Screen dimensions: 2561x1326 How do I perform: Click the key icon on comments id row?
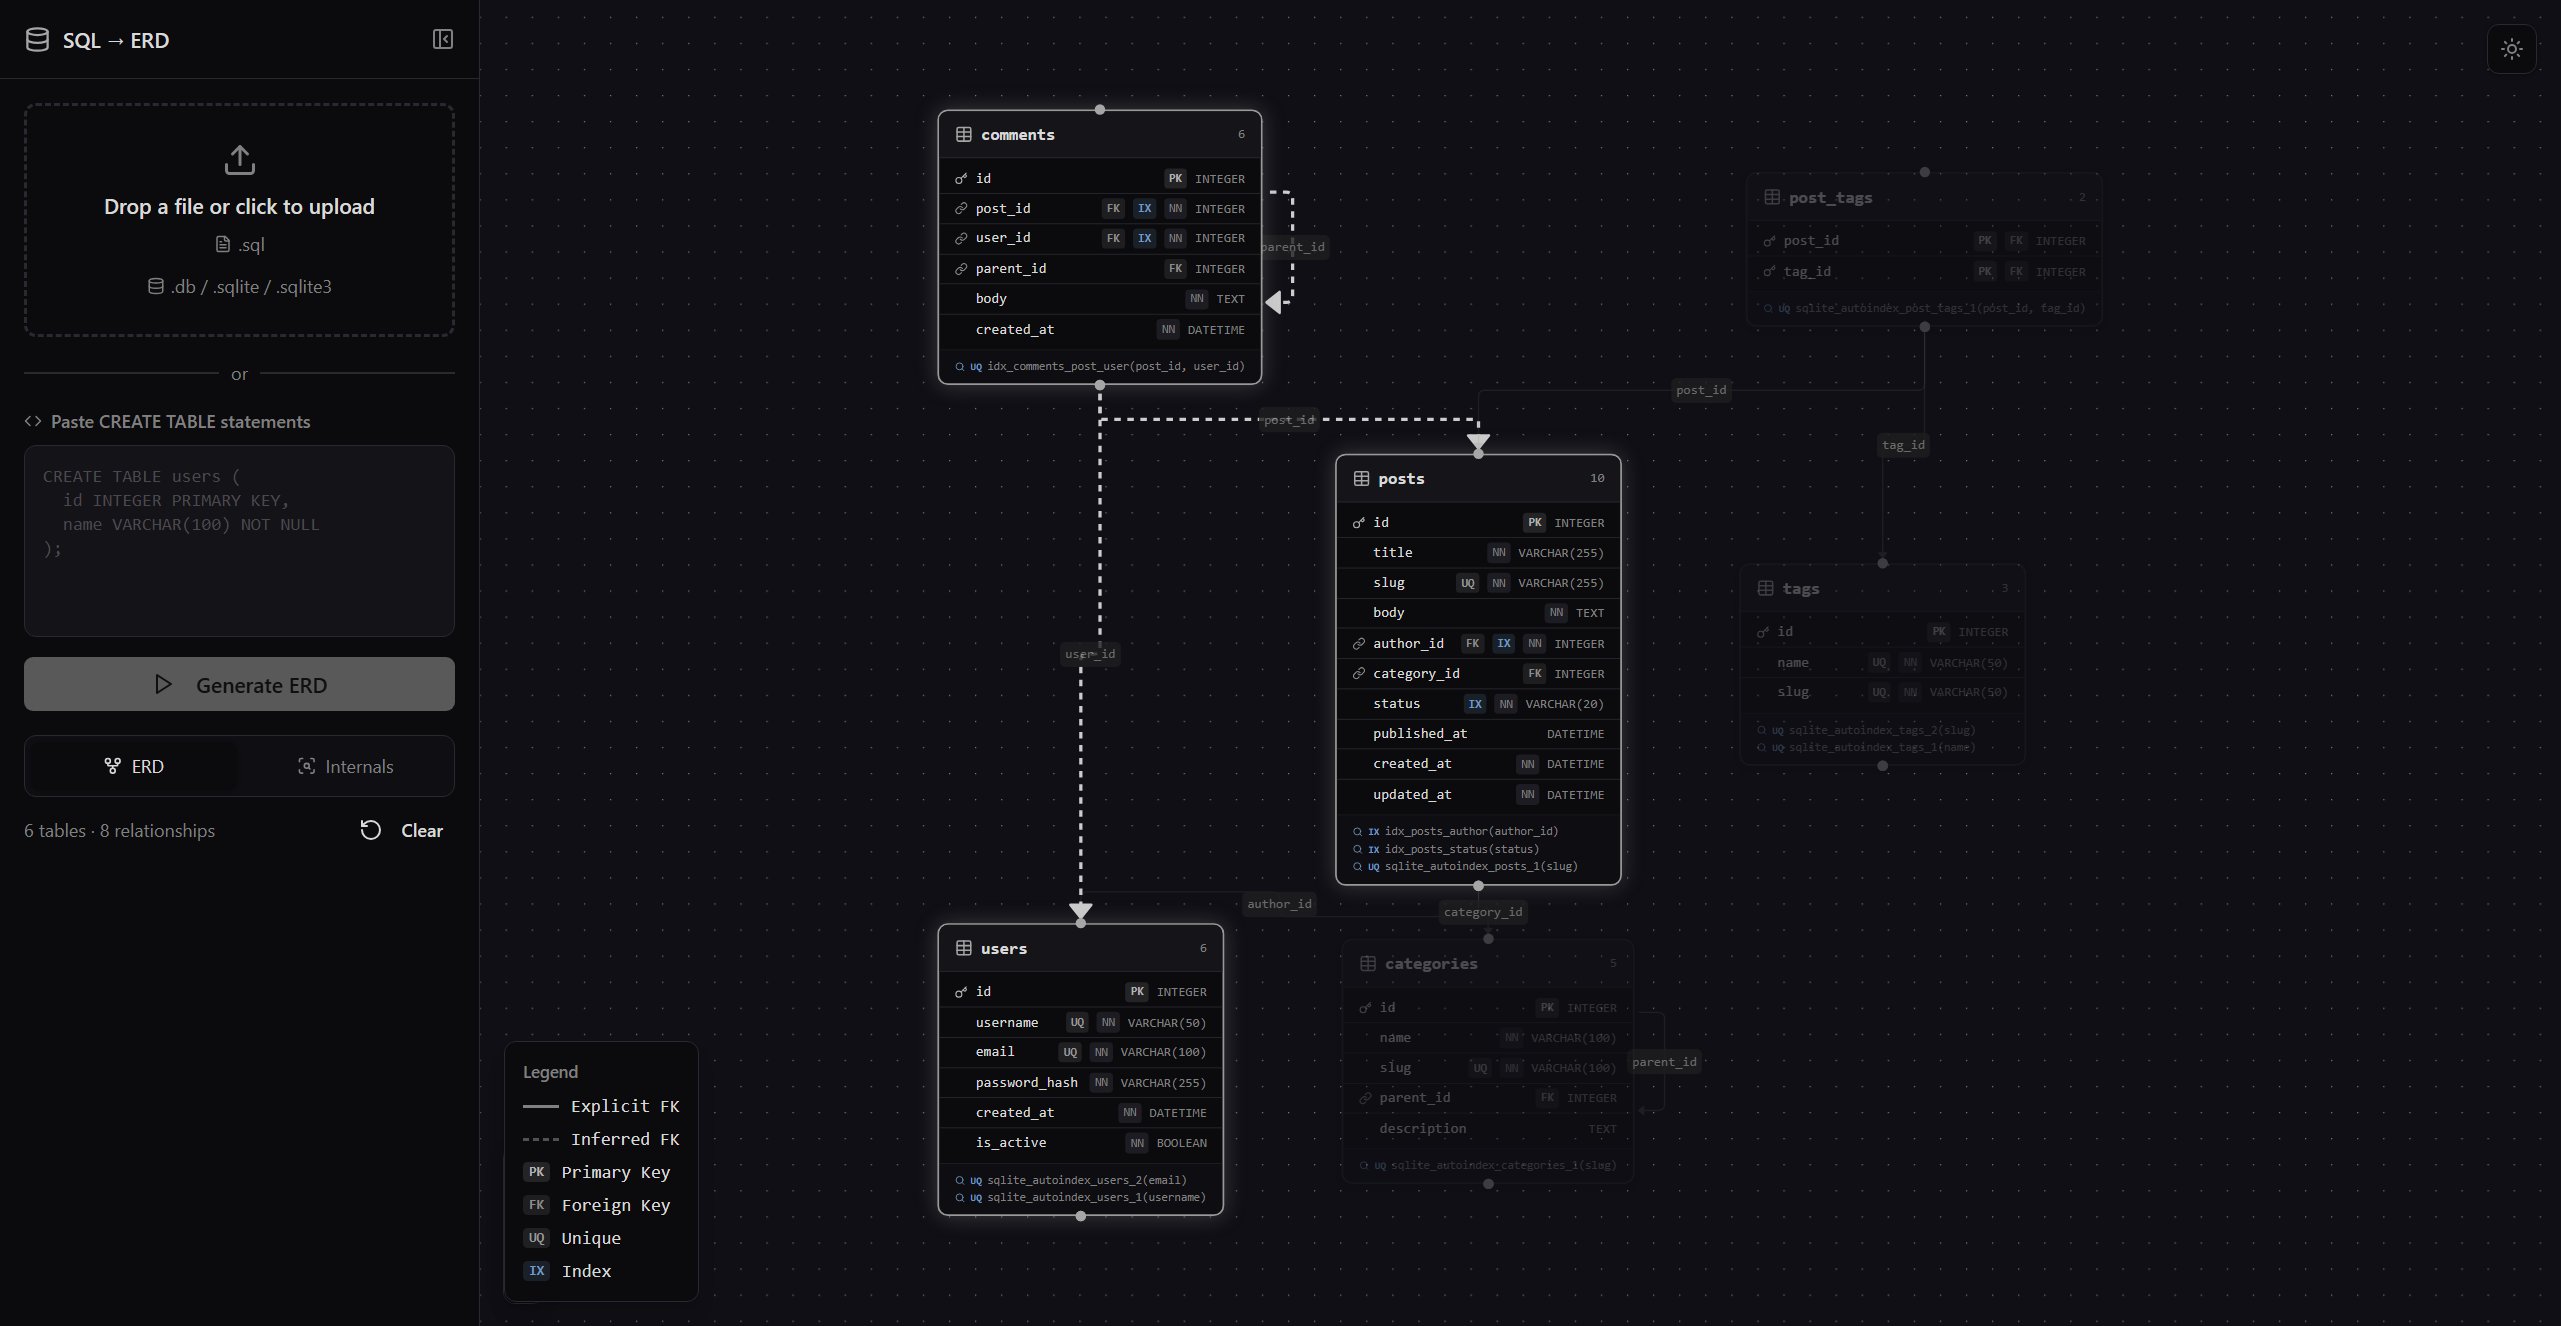coord(961,178)
